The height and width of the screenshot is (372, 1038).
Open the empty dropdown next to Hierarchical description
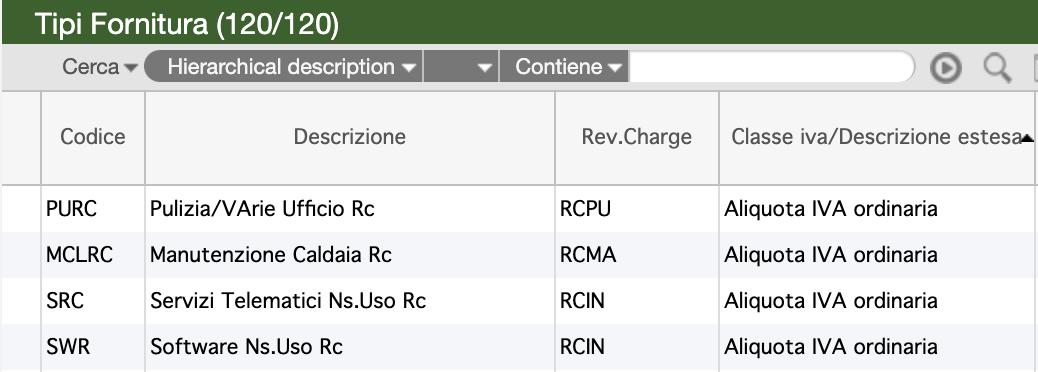[461, 67]
